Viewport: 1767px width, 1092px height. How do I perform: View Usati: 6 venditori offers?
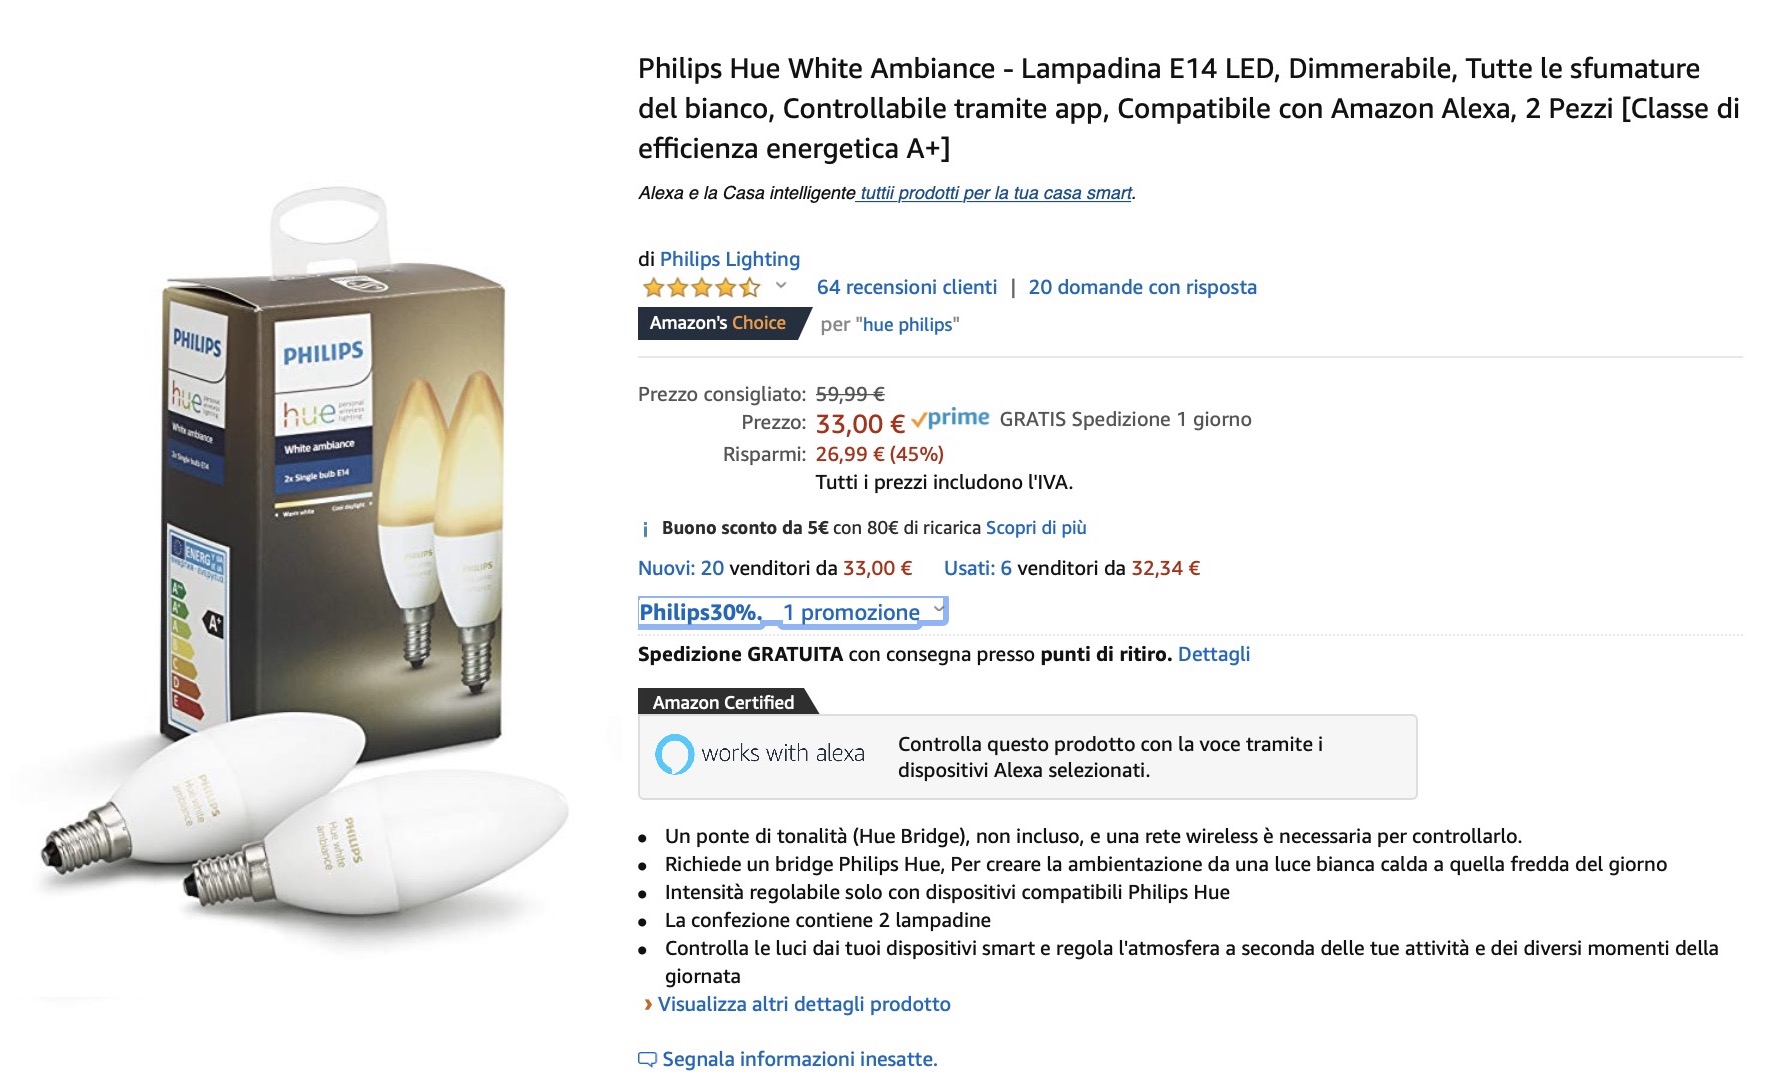(977, 568)
